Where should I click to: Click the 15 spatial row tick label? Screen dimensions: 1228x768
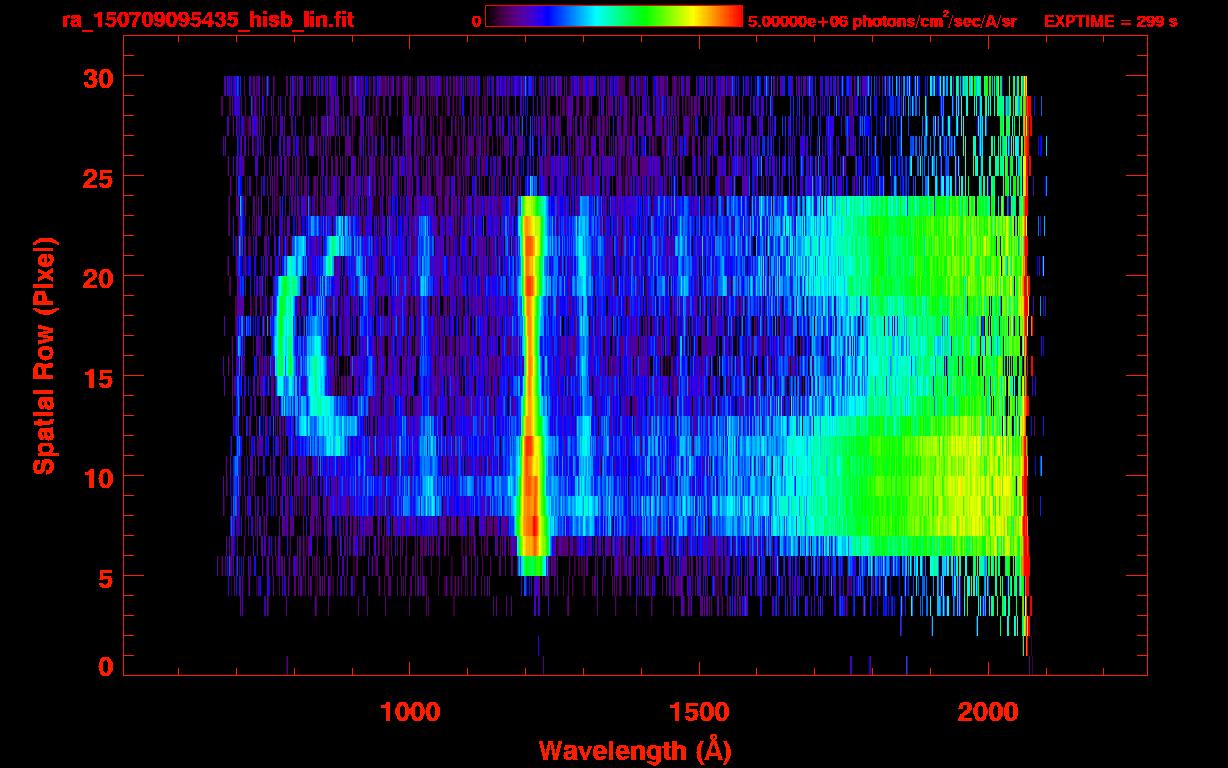tap(98, 377)
